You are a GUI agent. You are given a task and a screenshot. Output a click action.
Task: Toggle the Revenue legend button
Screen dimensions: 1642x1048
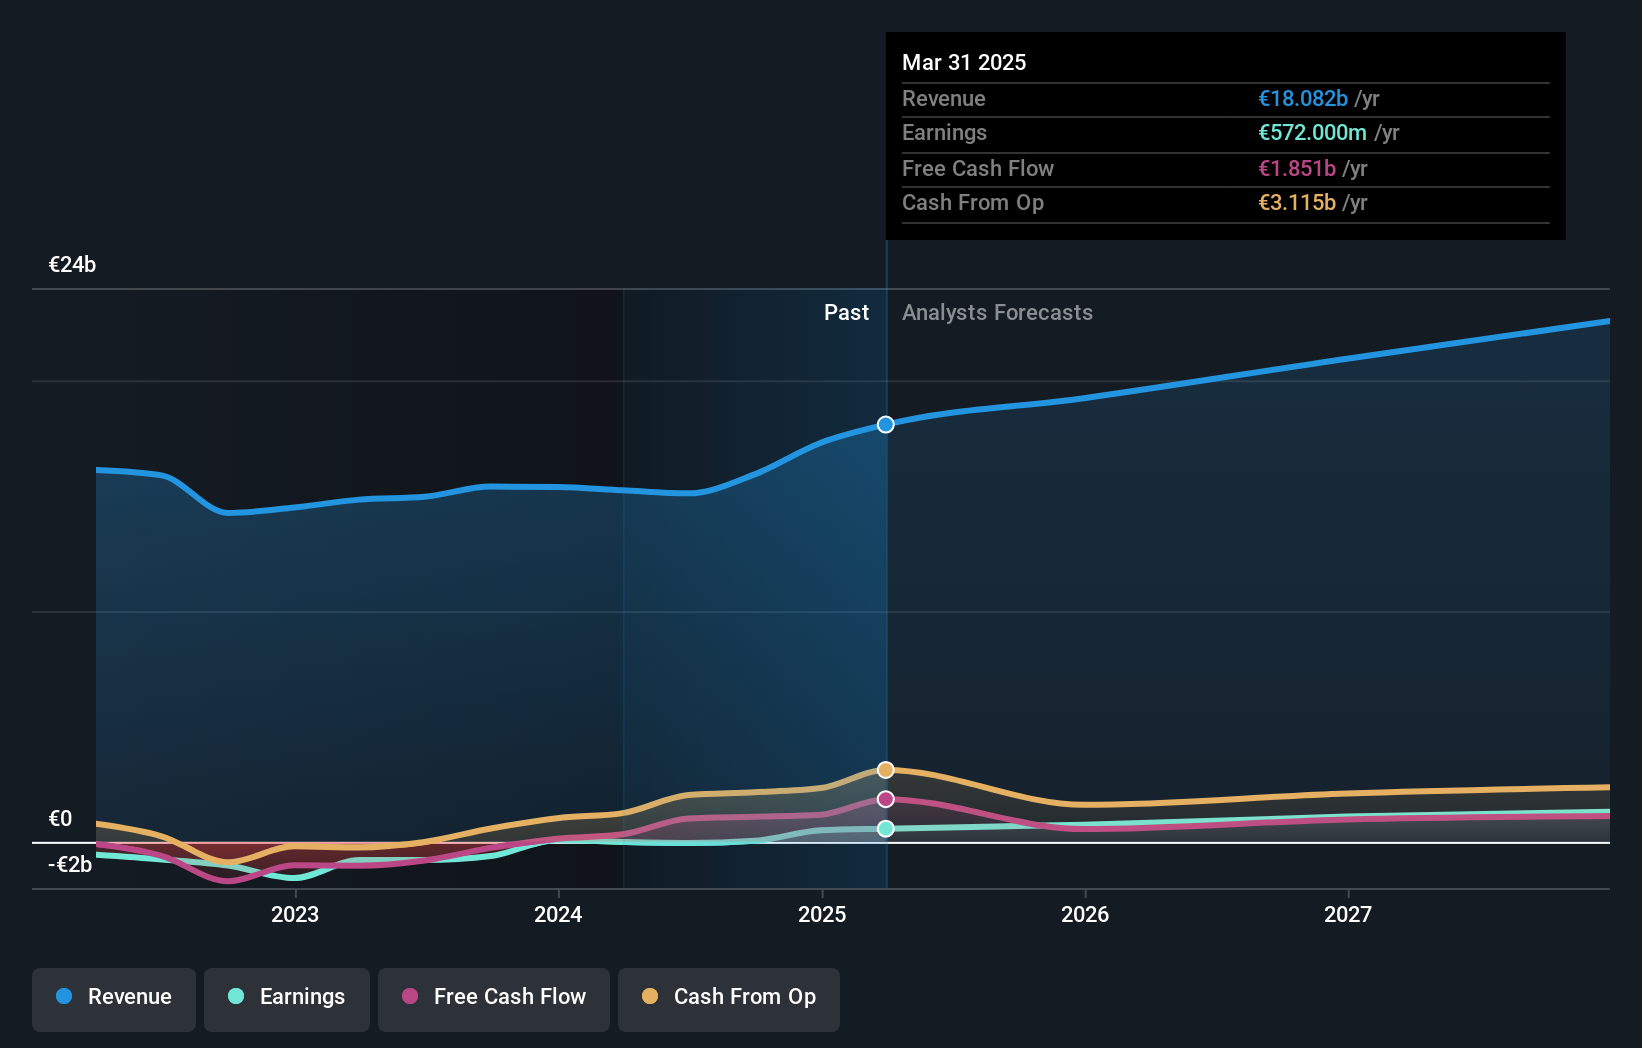[x=114, y=999]
